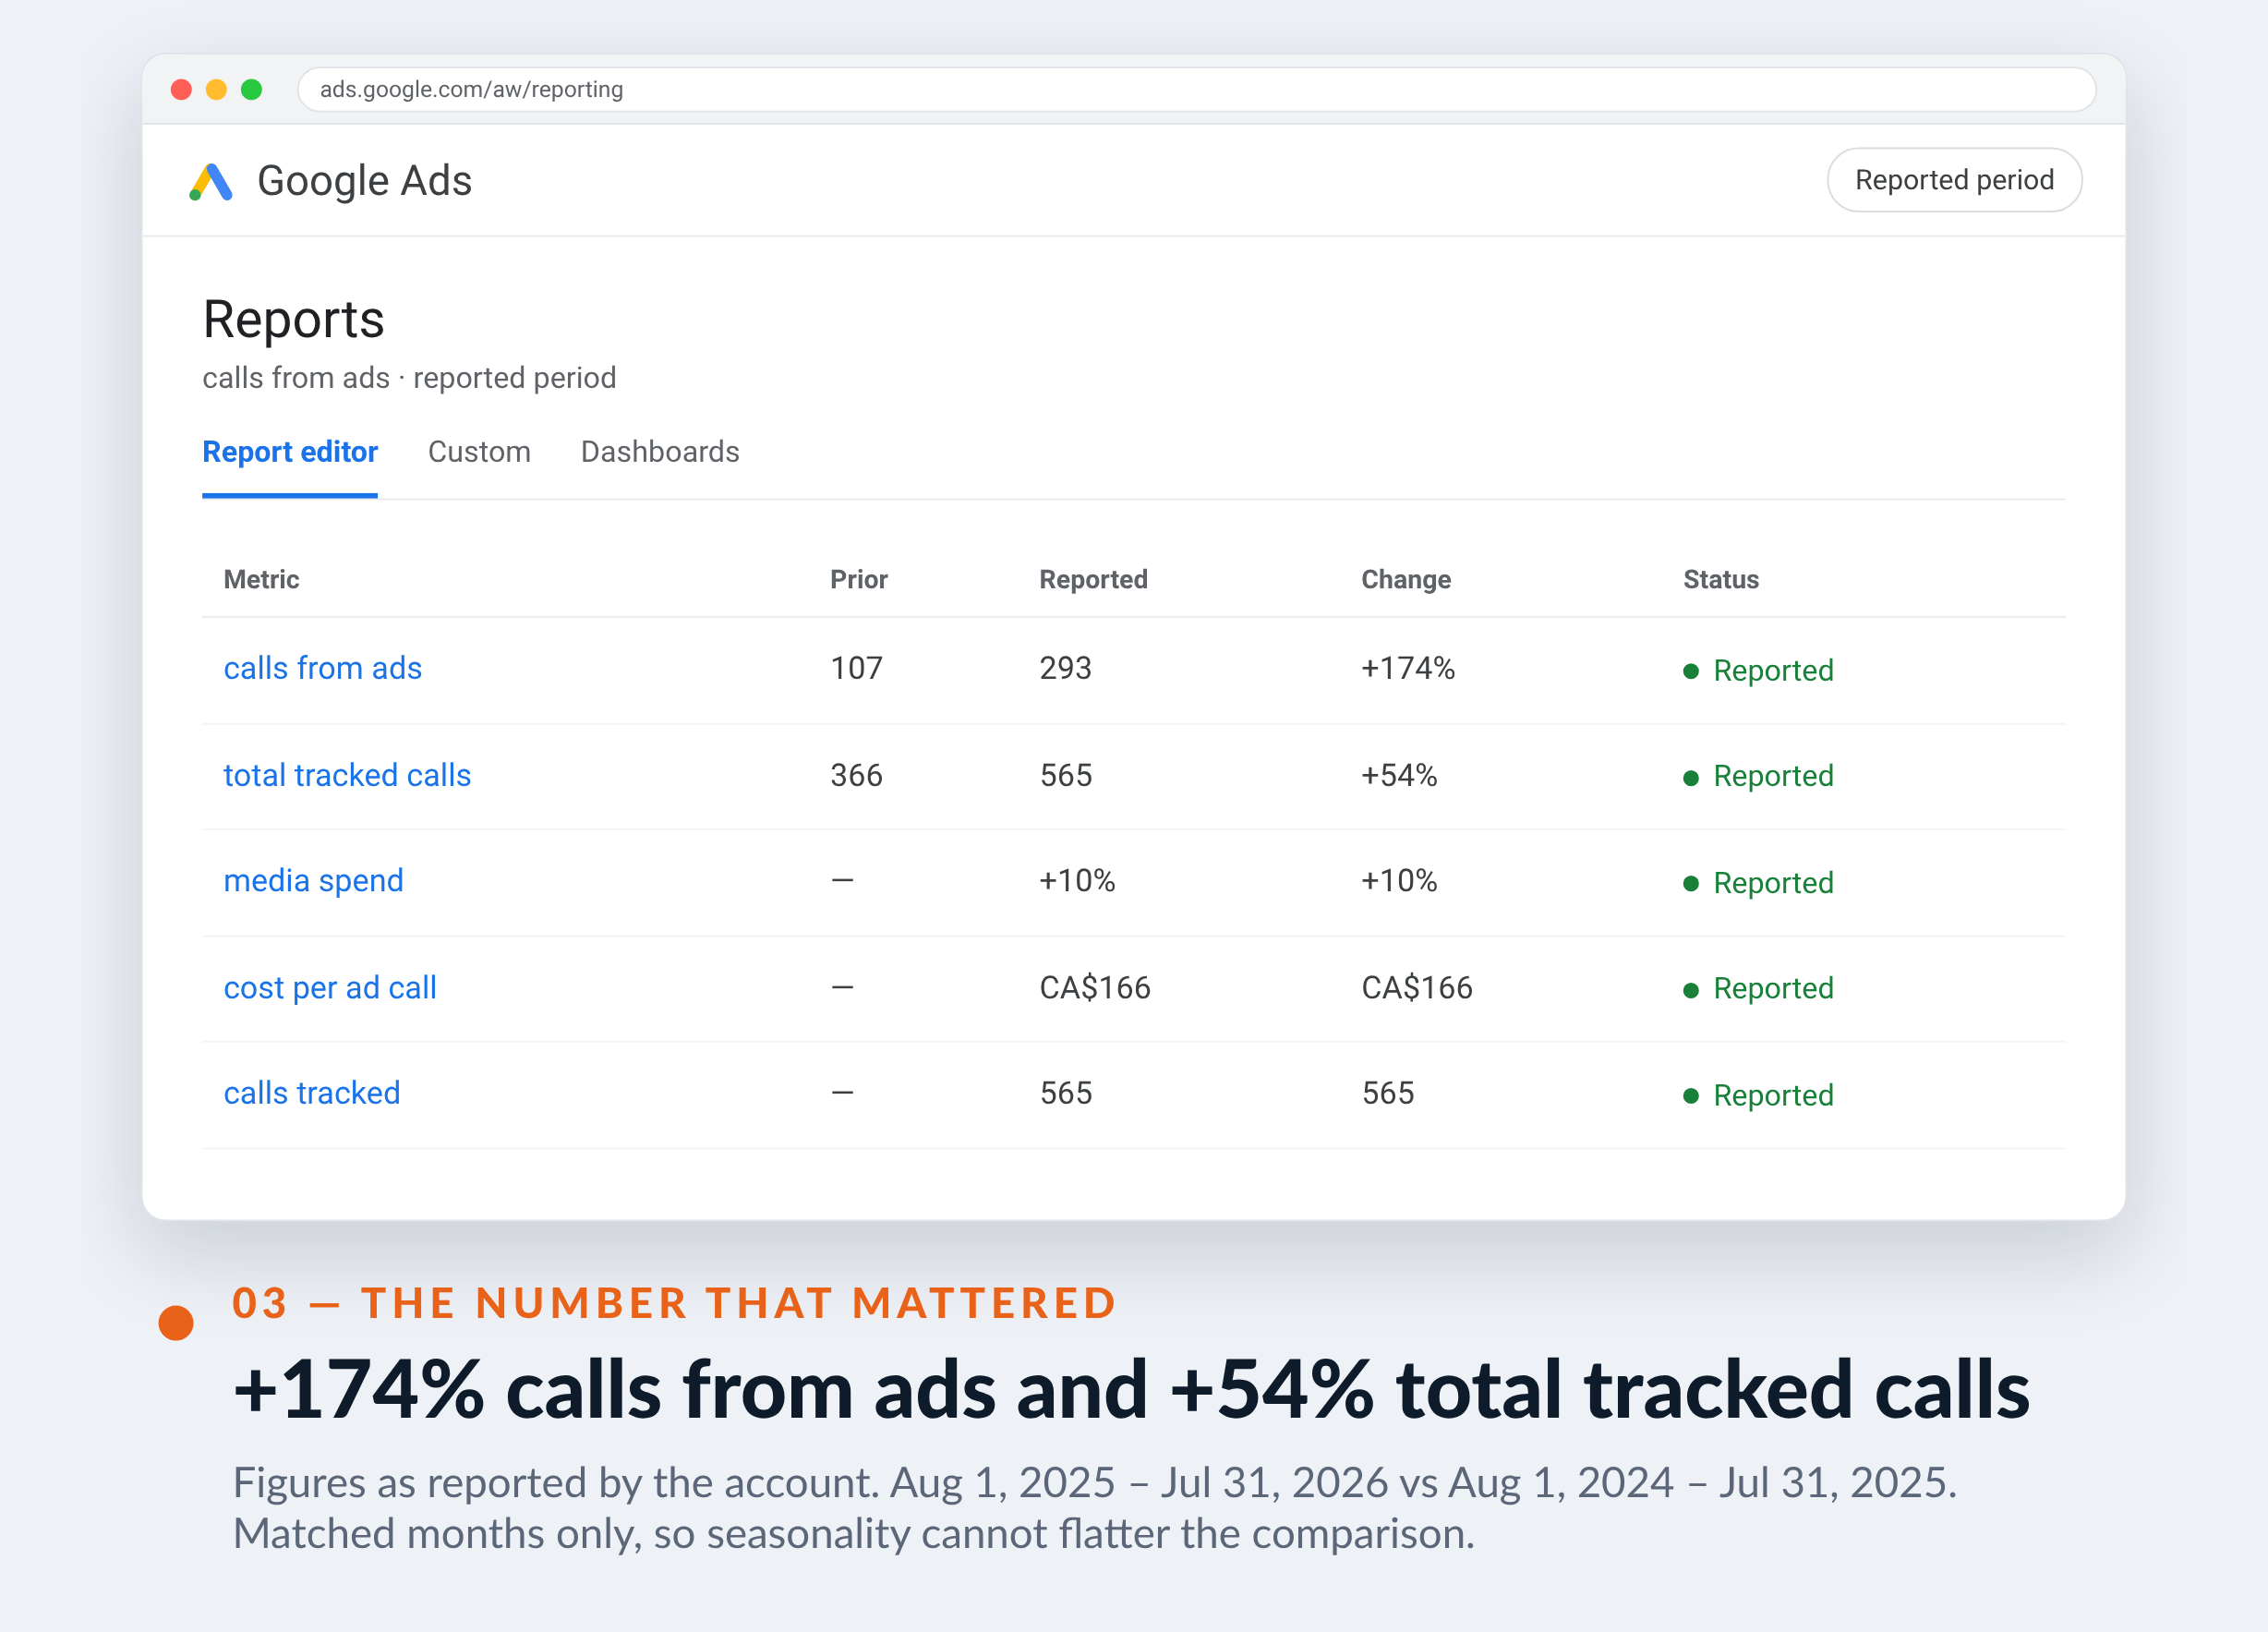Click the Google Ads title text
Image resolution: width=2268 pixels, height=1632 pixels.
(x=364, y=181)
